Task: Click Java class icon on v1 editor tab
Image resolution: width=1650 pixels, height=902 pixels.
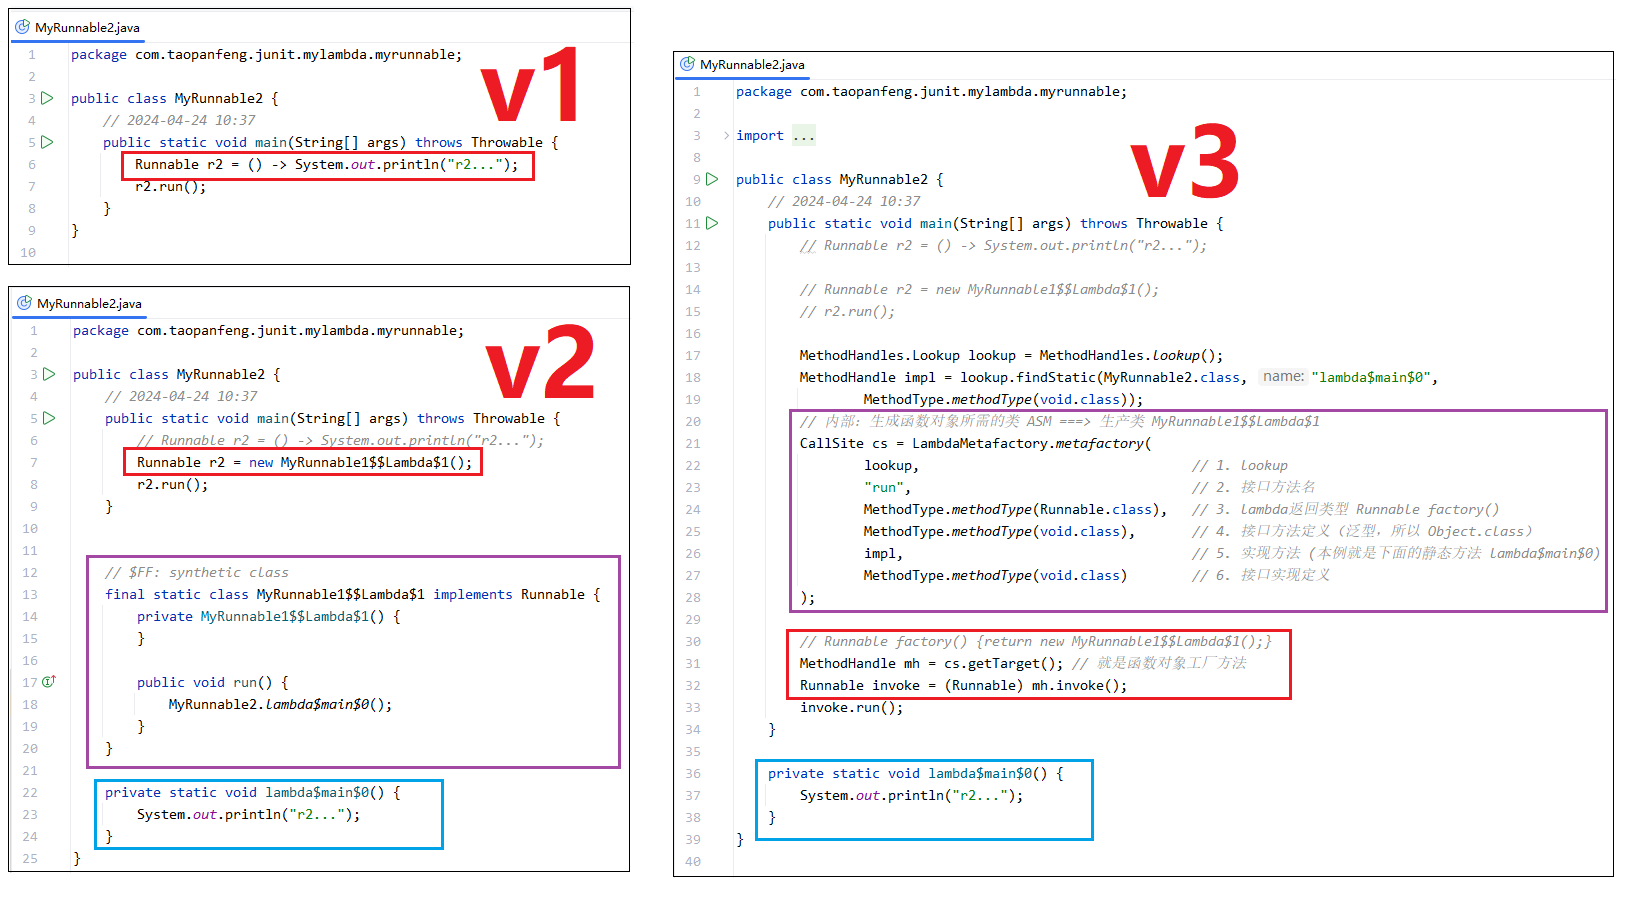Action: point(22,27)
